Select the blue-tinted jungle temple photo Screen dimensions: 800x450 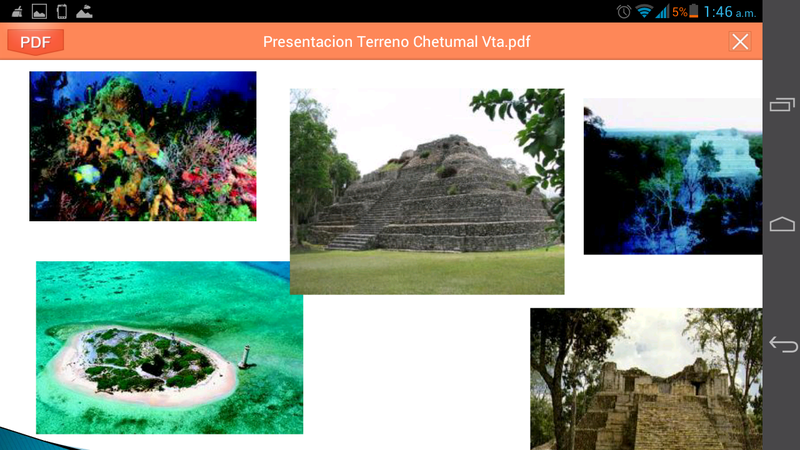click(672, 176)
